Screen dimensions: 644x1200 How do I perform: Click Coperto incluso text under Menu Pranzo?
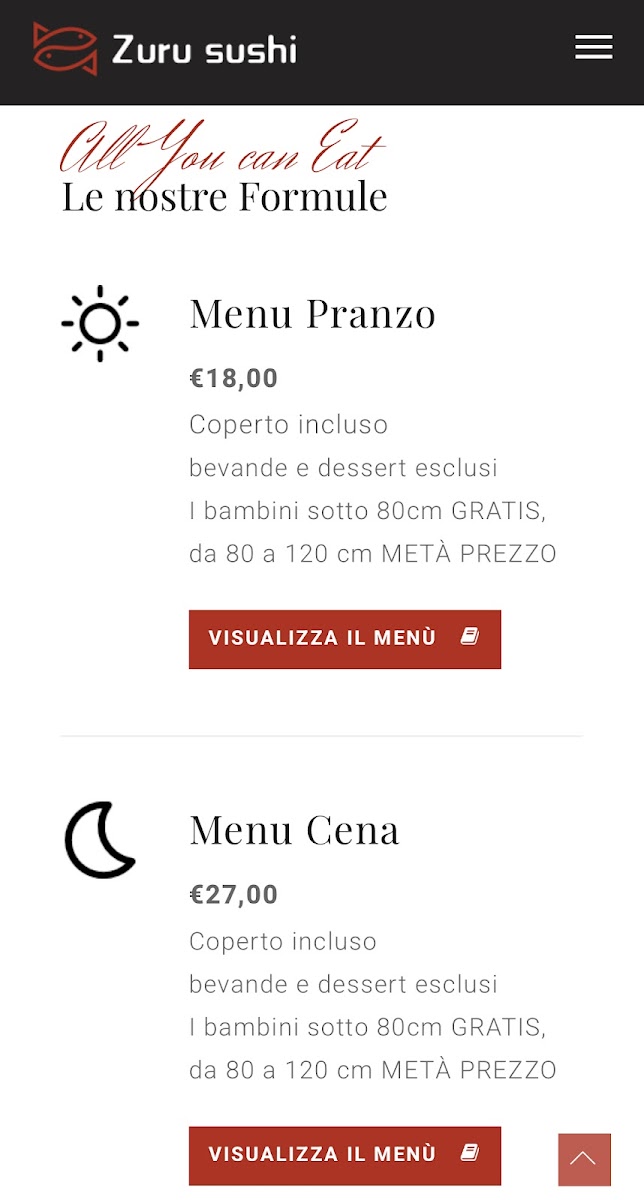tap(288, 424)
